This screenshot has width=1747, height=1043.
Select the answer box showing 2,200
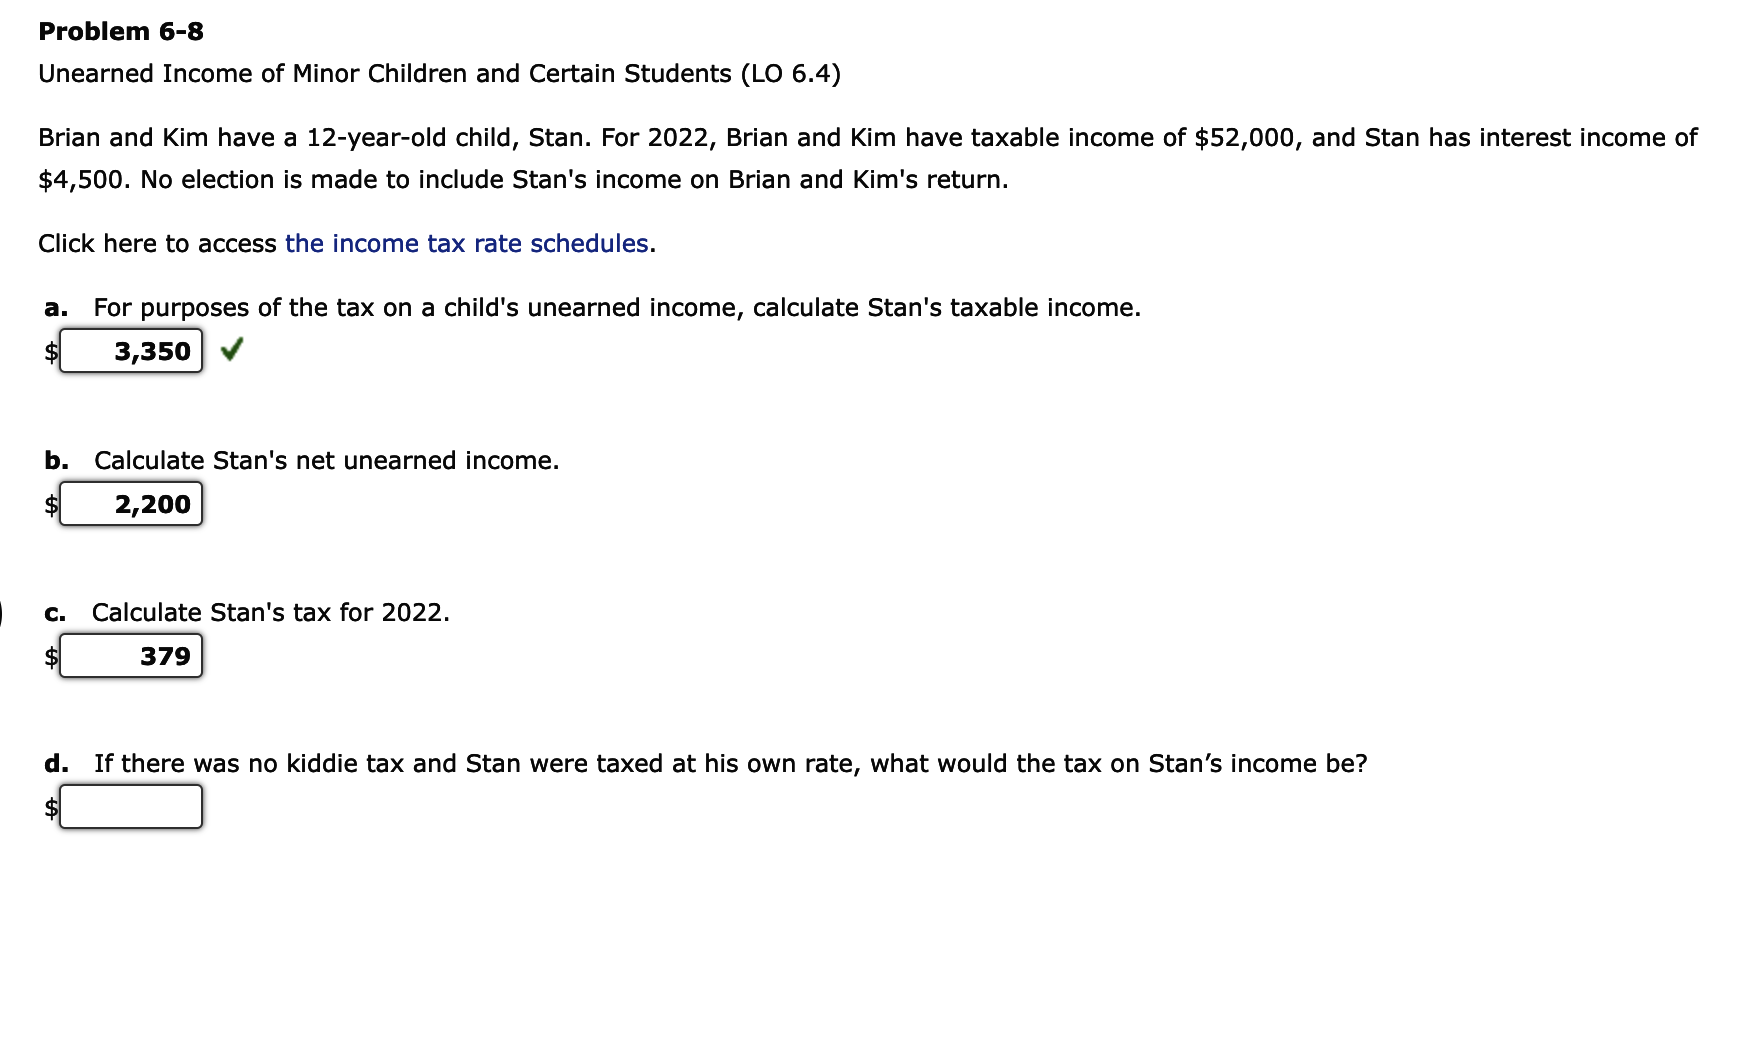click(132, 504)
